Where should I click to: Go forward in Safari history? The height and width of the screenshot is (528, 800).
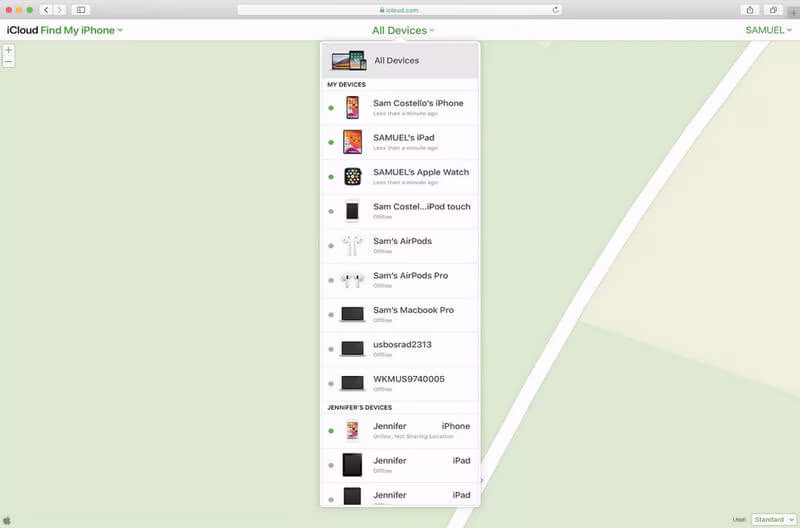60,10
